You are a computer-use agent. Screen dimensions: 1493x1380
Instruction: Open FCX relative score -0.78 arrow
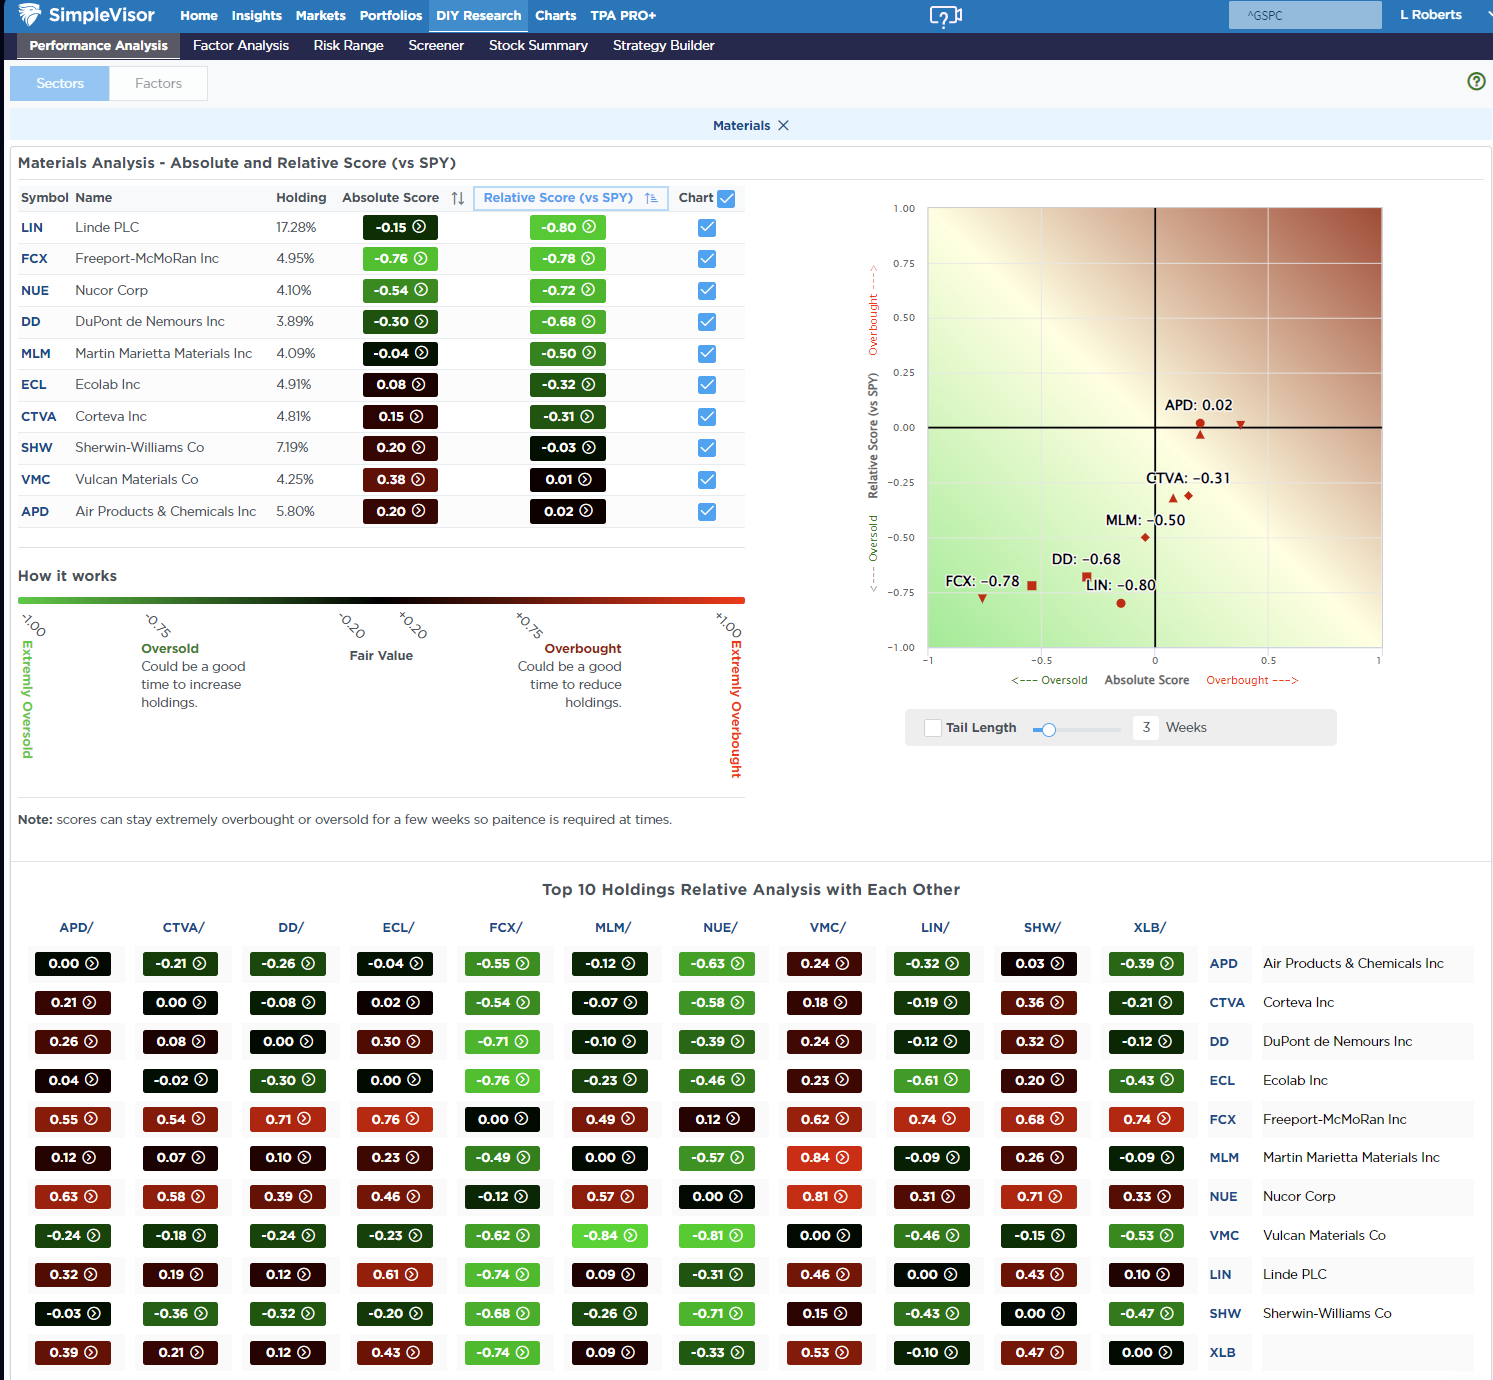pos(588,259)
